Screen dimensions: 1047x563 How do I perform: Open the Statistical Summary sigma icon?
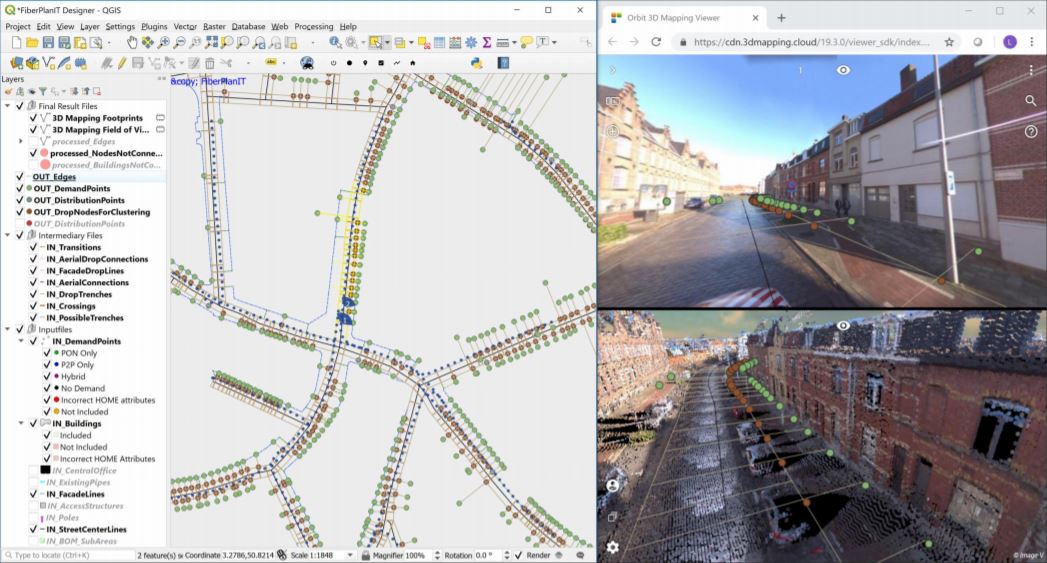coord(486,42)
